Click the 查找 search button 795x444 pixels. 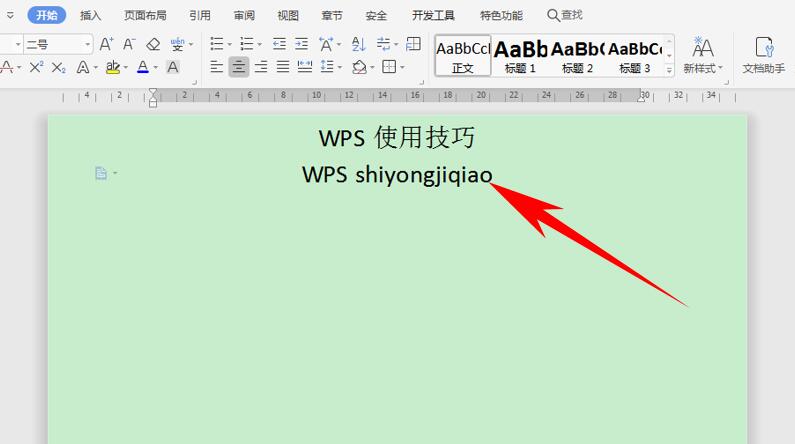(565, 15)
